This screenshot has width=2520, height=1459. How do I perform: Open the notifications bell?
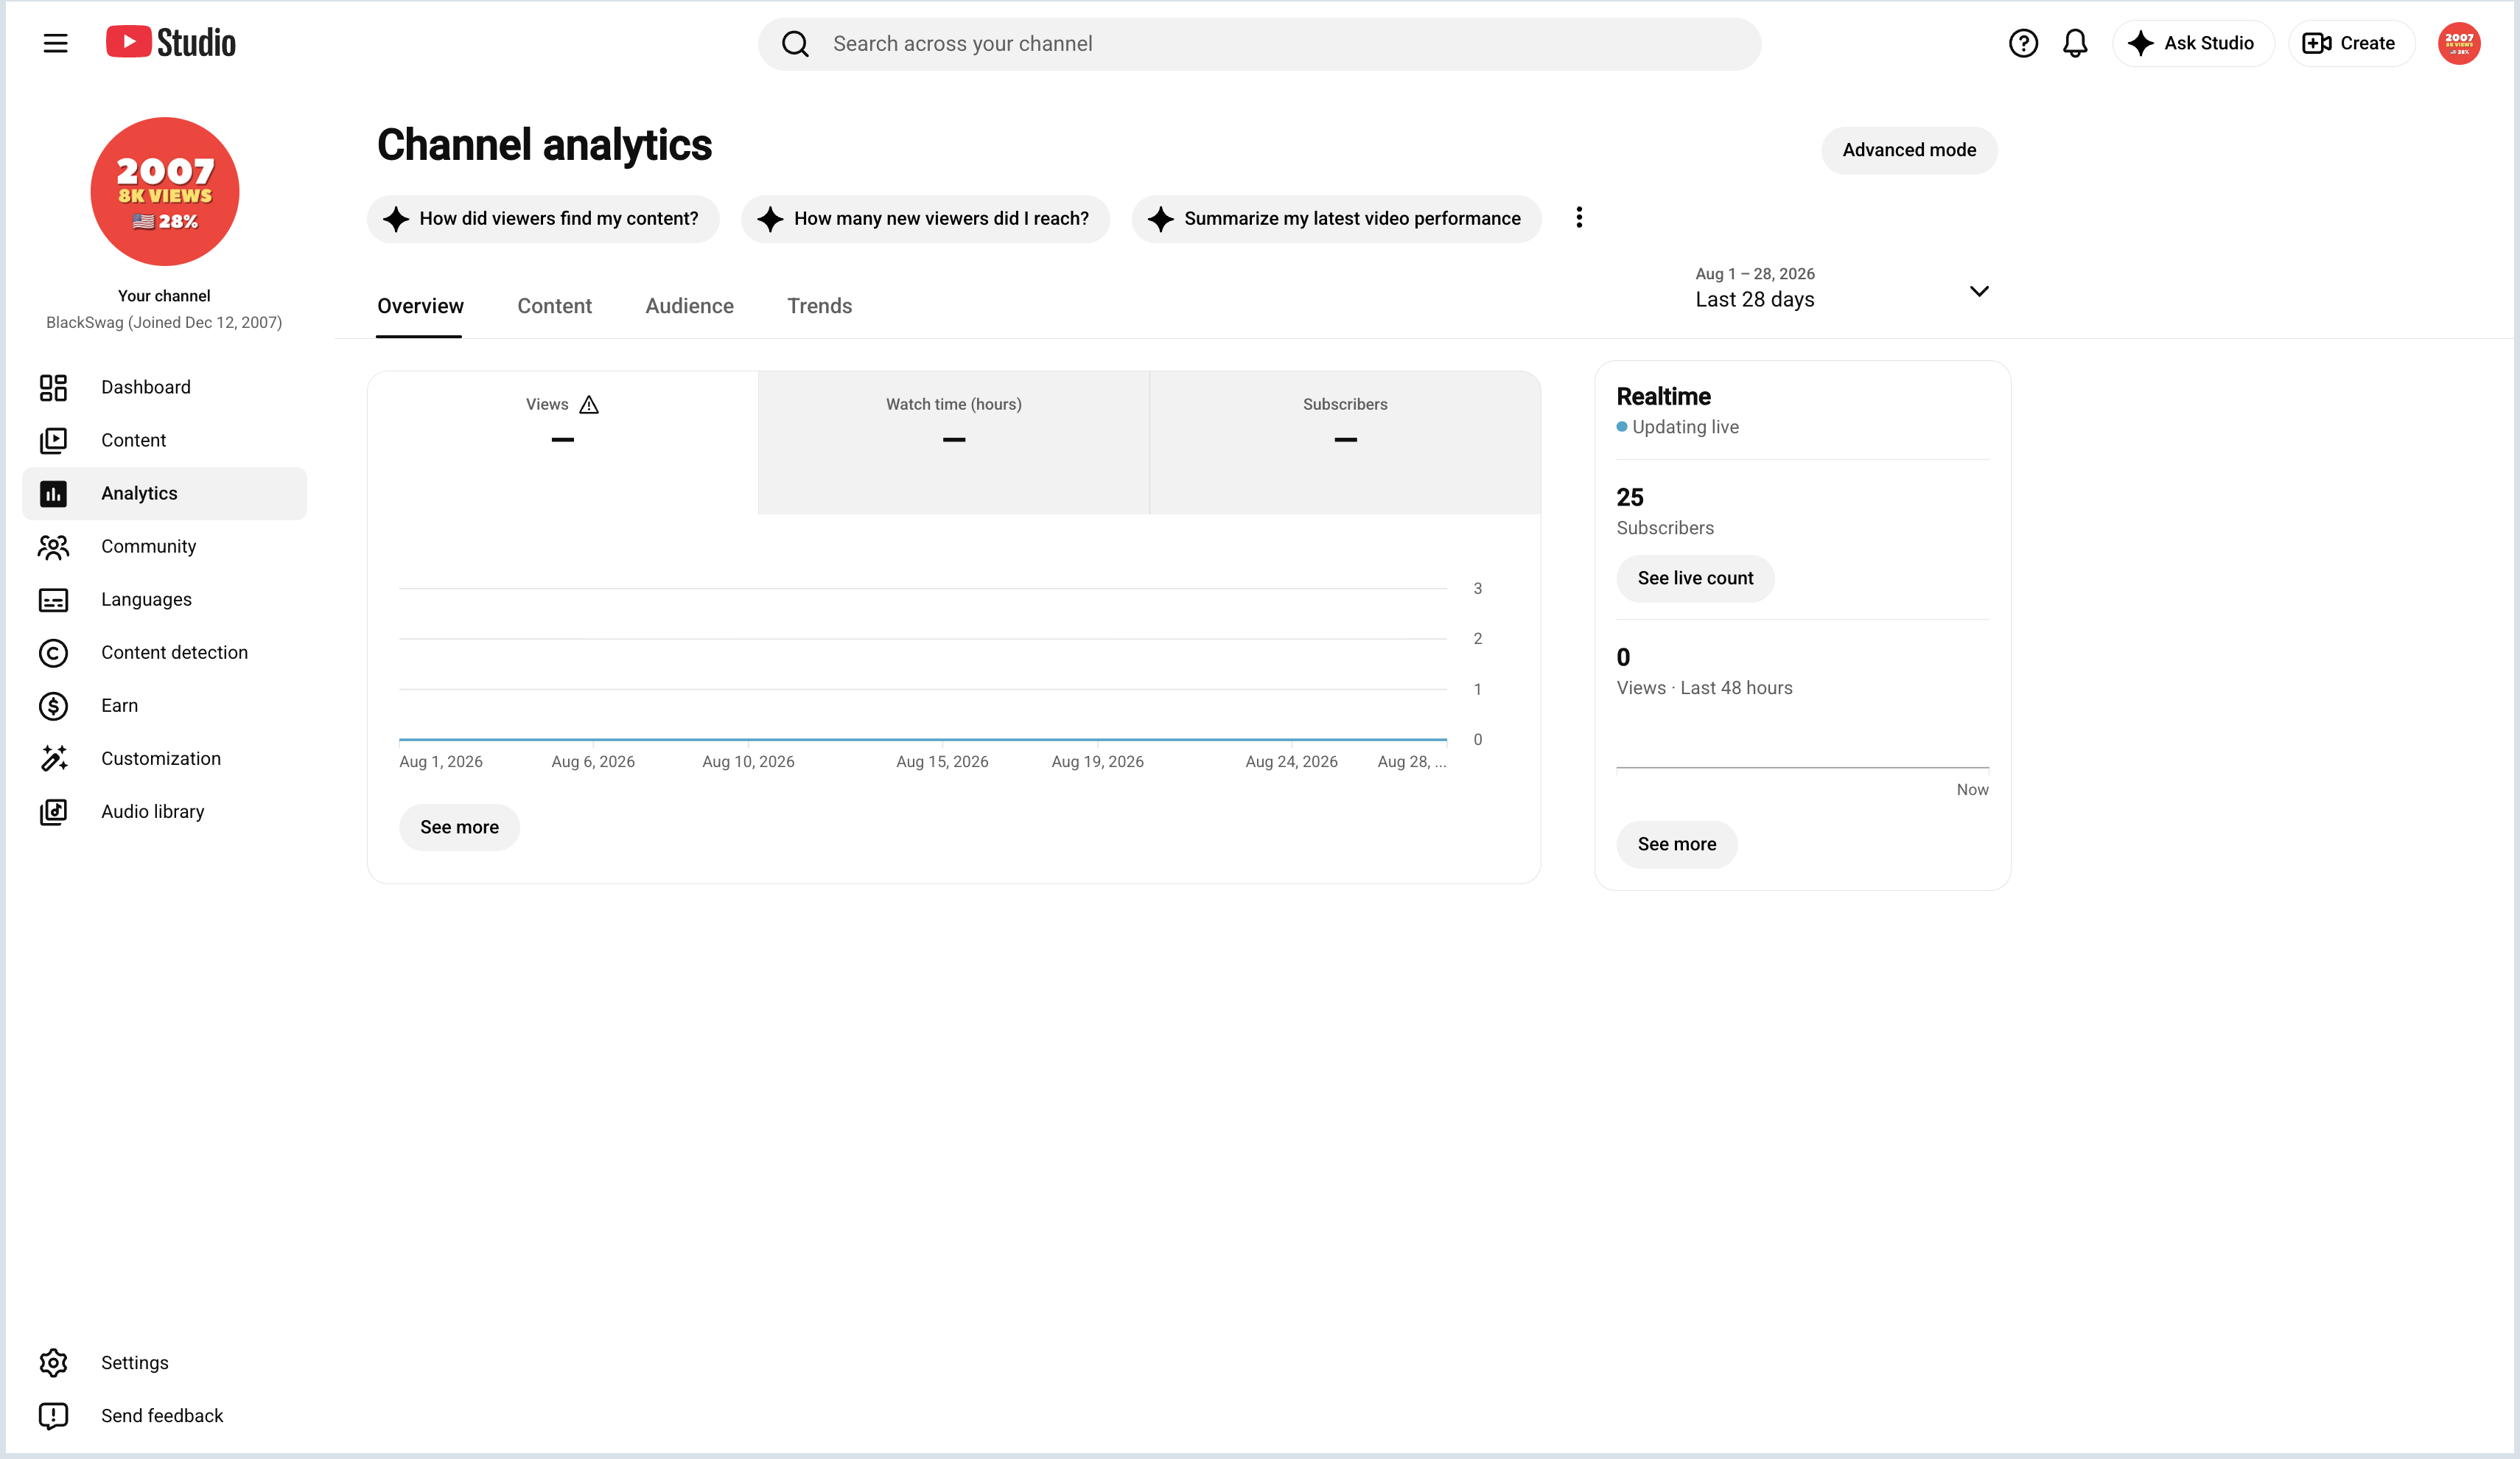click(x=2075, y=43)
